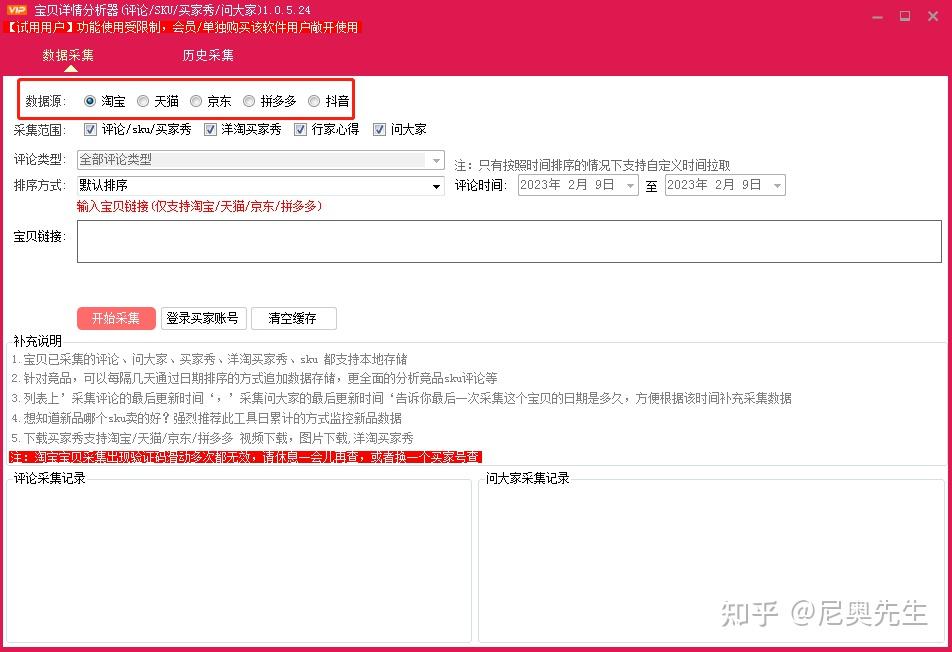Toggle the 评论/sku/买家秀 checkbox

(x=90, y=129)
